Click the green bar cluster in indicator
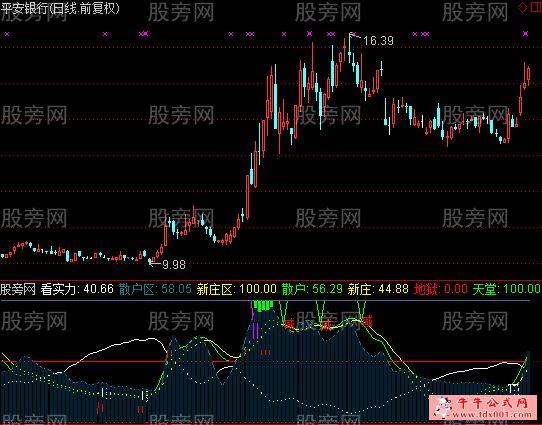 [x=263, y=306]
